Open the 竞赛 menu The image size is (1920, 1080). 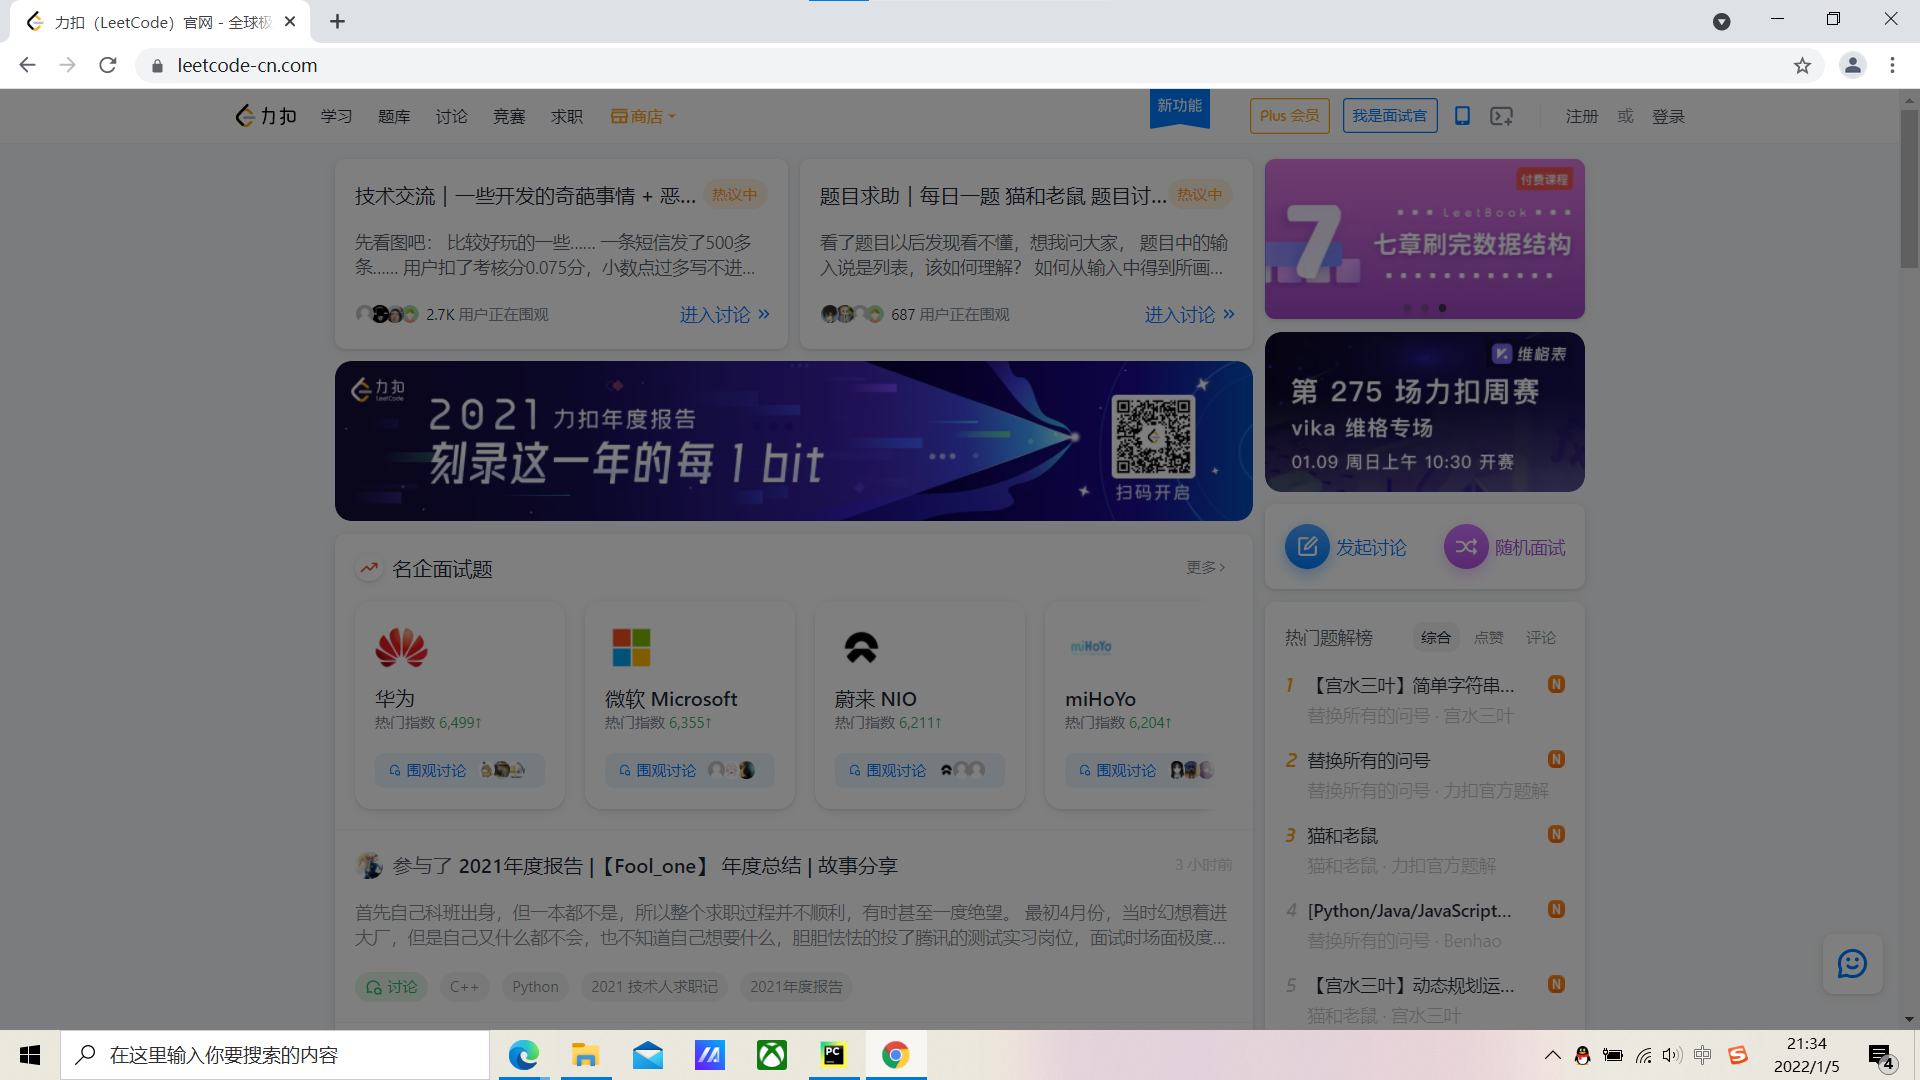coord(509,117)
